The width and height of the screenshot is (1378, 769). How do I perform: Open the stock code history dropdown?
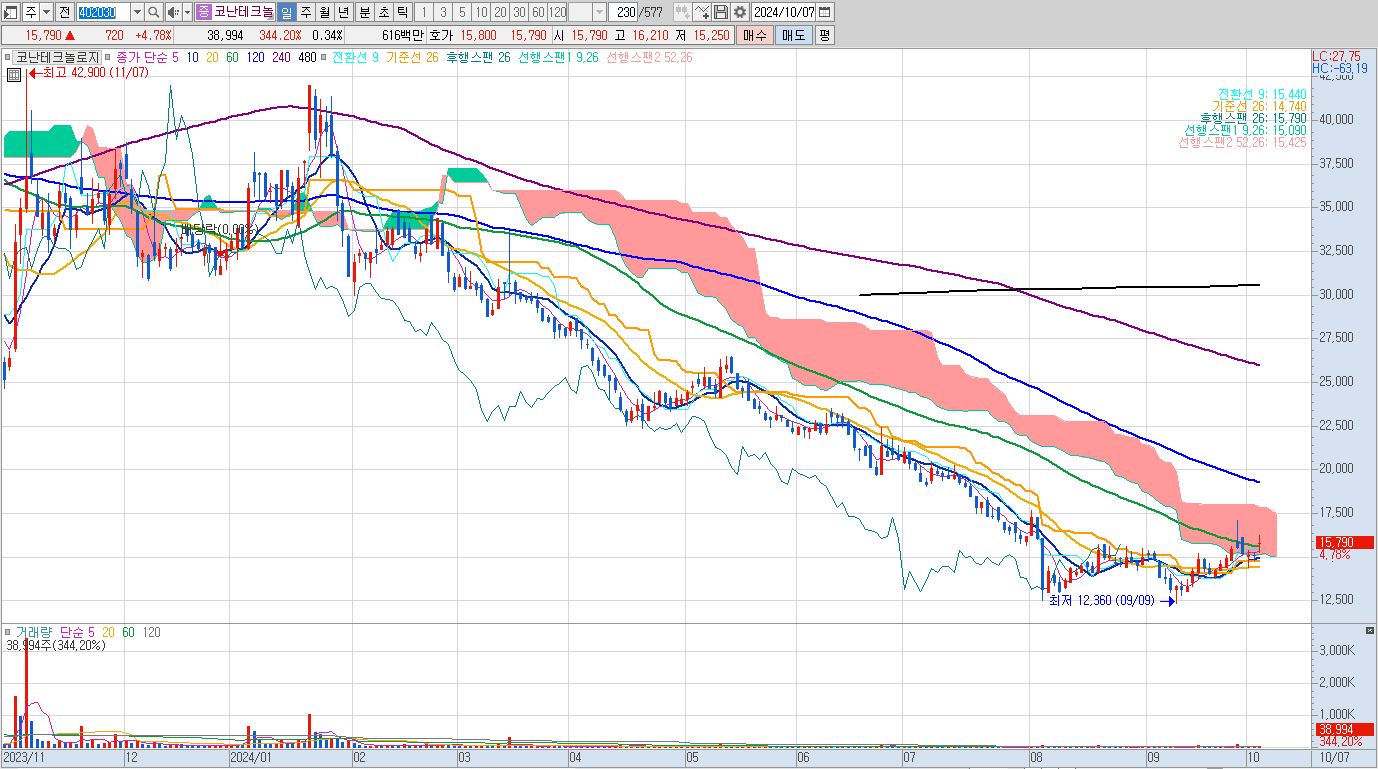(x=137, y=12)
